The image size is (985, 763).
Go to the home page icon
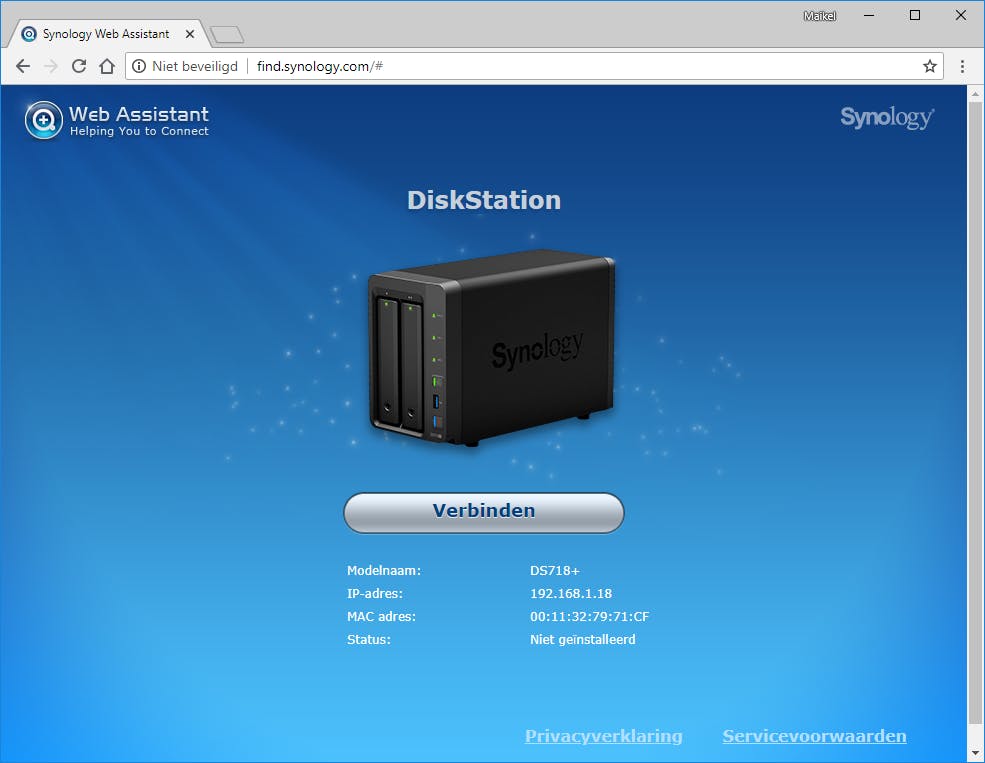click(107, 66)
